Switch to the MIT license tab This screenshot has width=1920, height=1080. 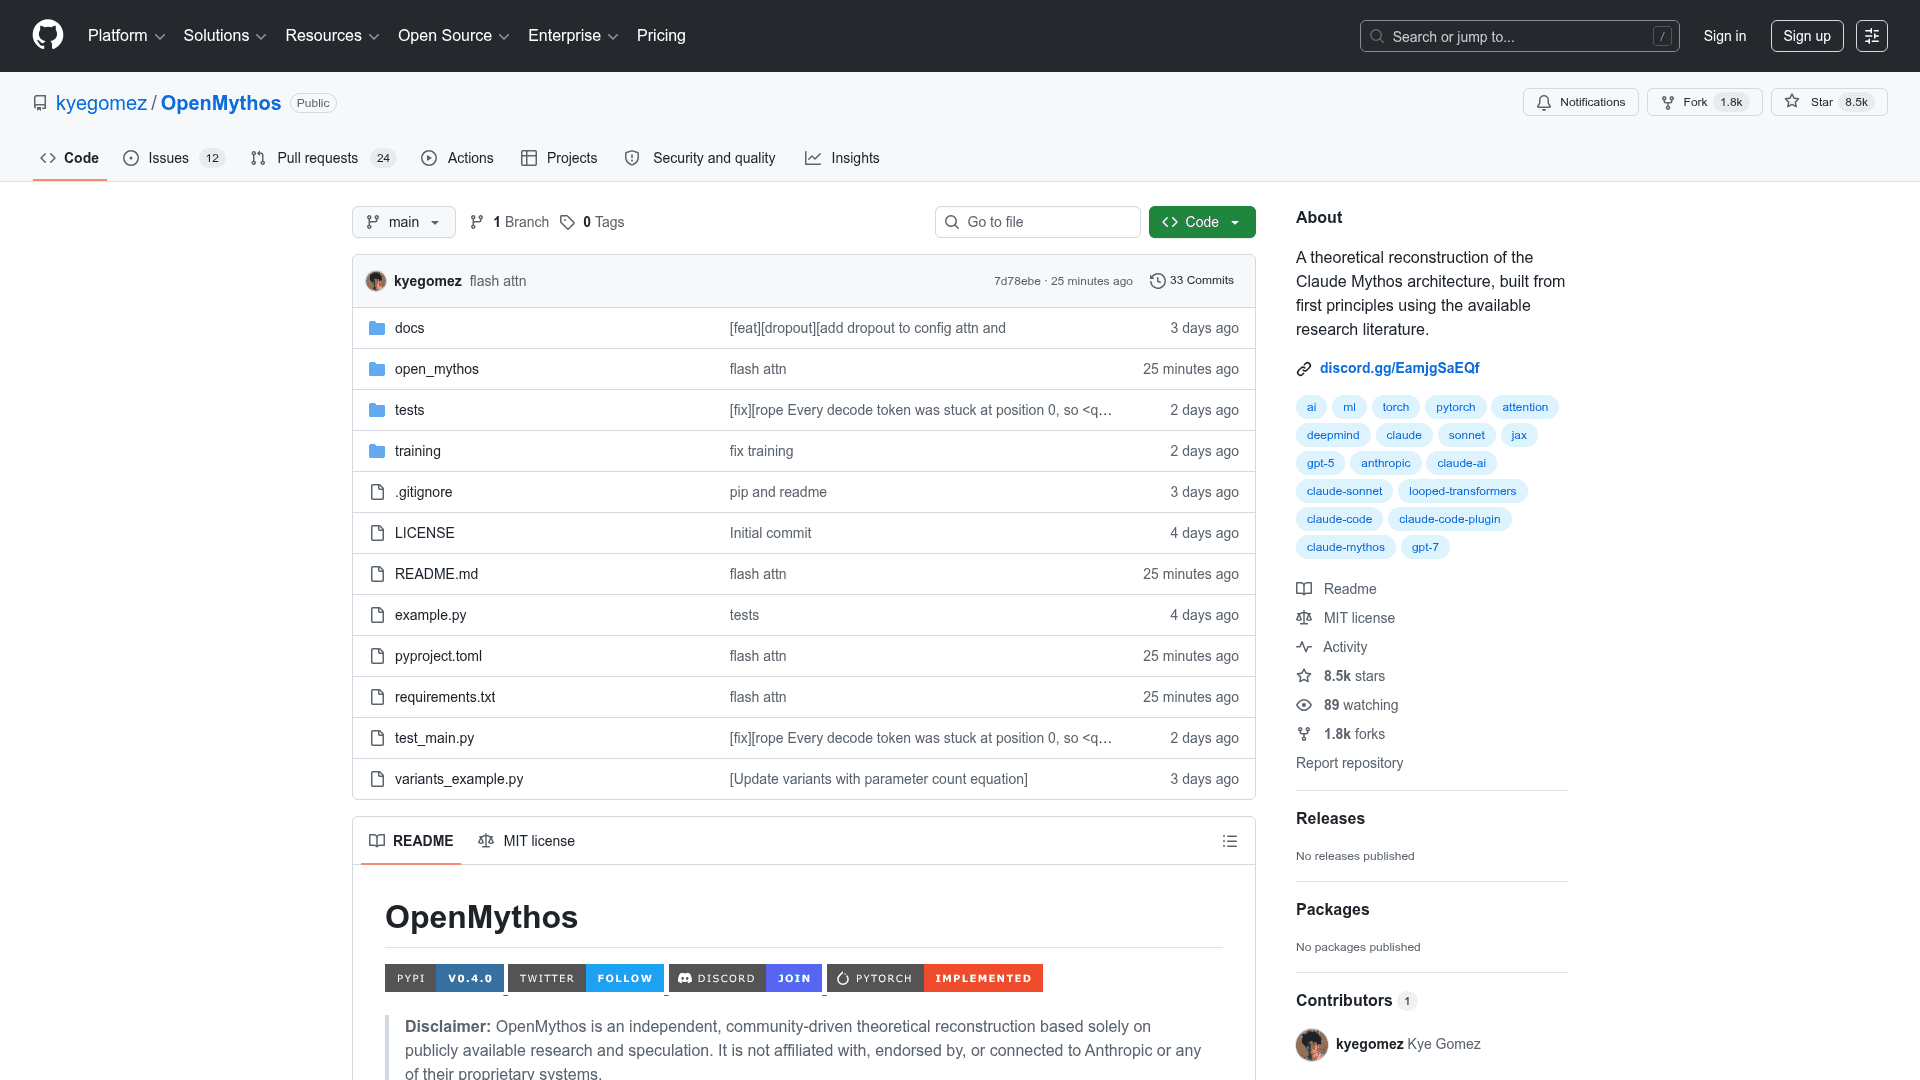527,841
